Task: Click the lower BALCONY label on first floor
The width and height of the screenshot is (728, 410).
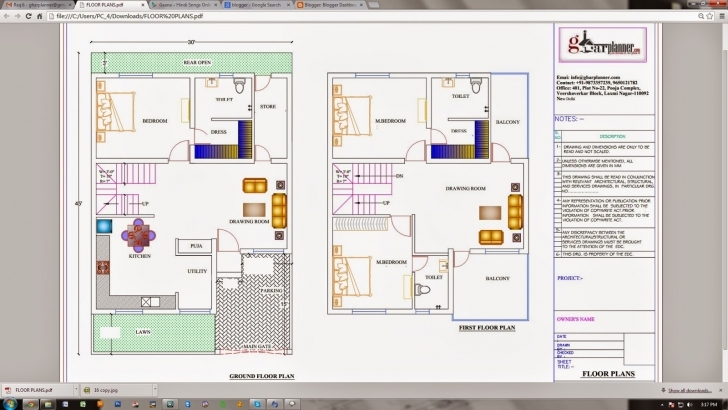Action: [x=498, y=278]
